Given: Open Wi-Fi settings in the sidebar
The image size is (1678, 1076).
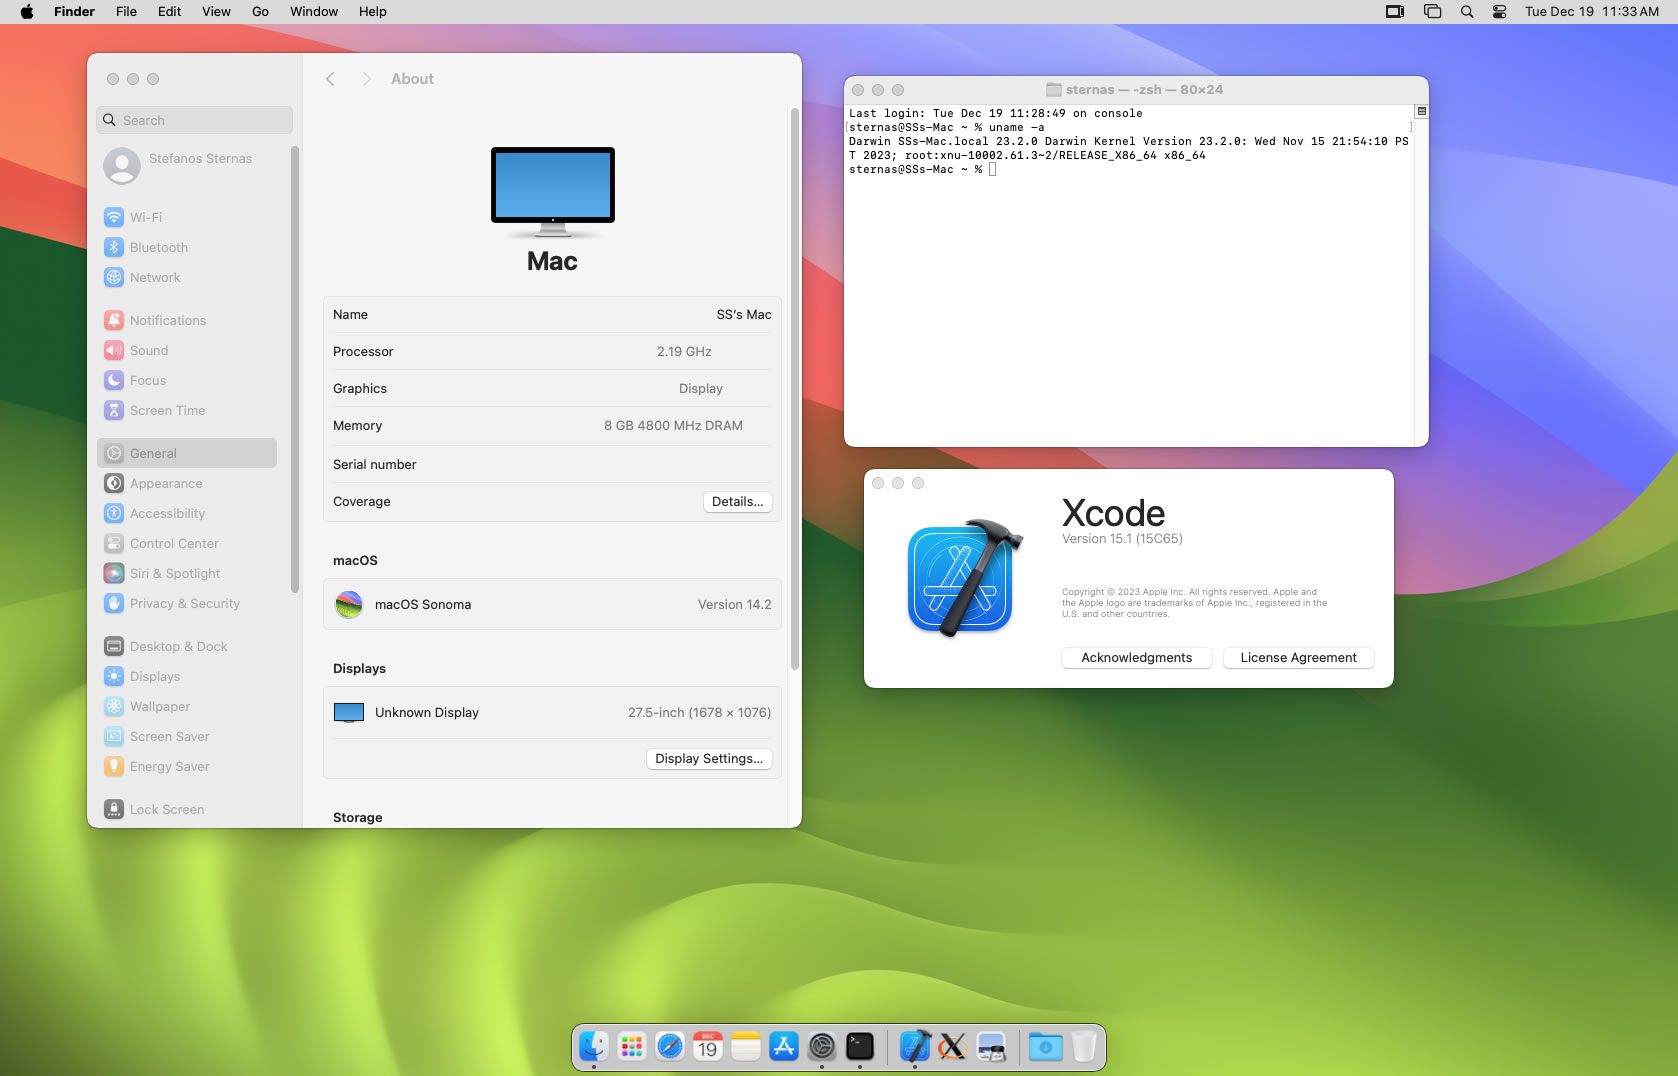Looking at the screenshot, I should 187,217.
